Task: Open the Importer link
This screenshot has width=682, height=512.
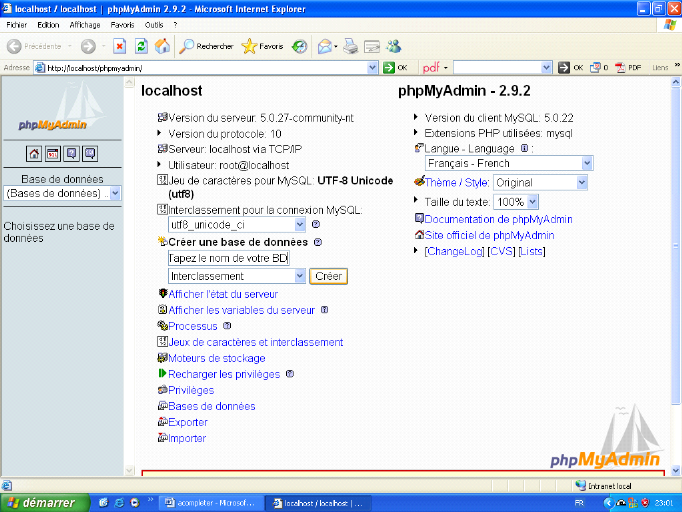Action: tap(187, 438)
